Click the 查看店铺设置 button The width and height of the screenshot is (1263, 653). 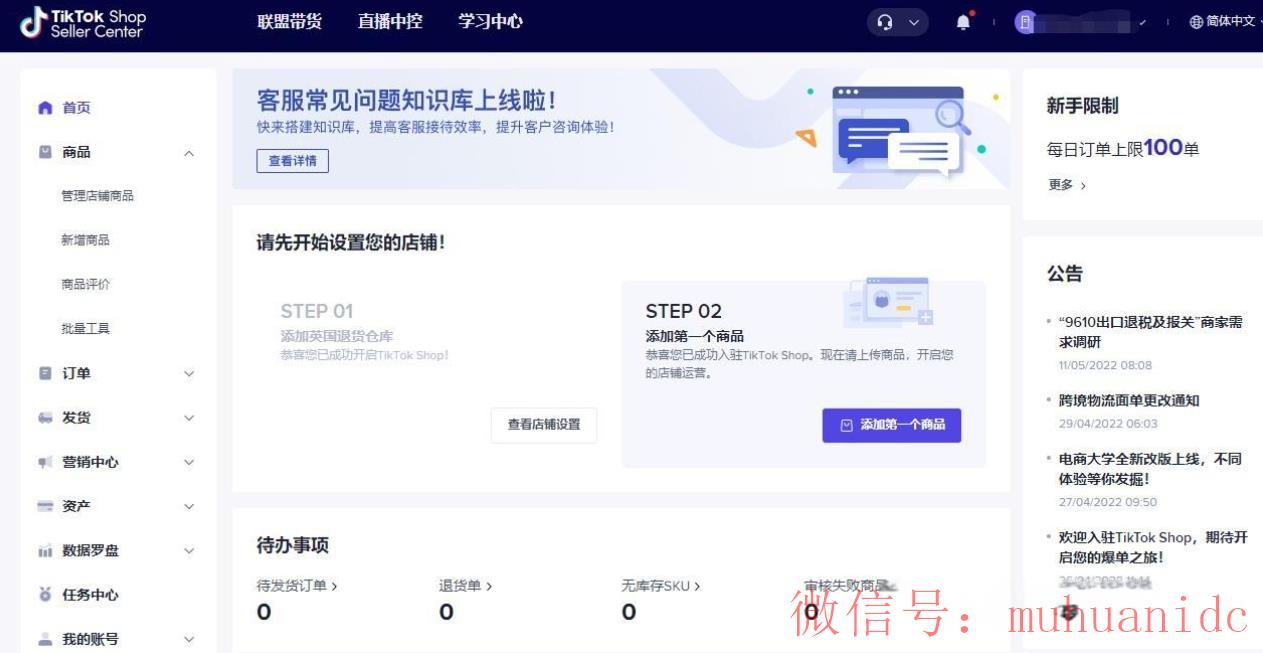[544, 425]
